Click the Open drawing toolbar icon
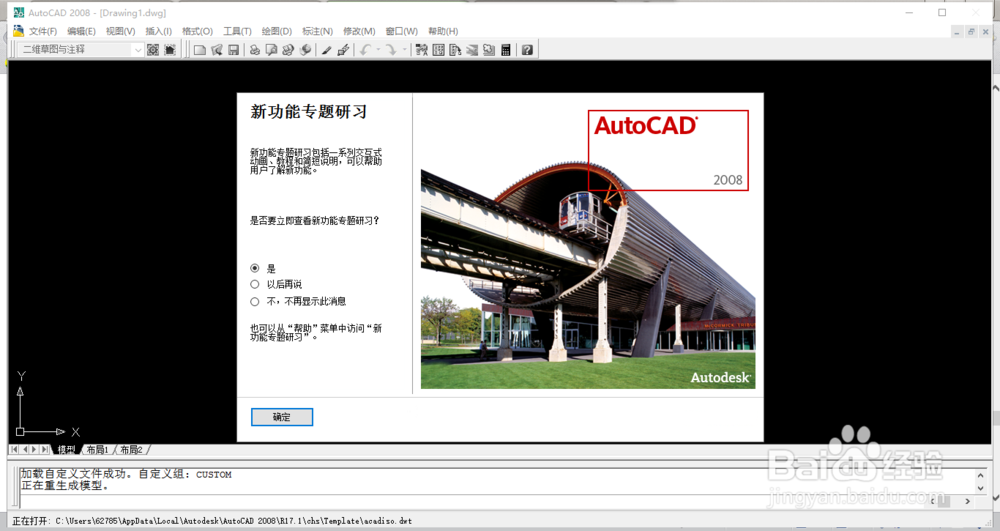Screen dimensions: 1000x531 217,50
